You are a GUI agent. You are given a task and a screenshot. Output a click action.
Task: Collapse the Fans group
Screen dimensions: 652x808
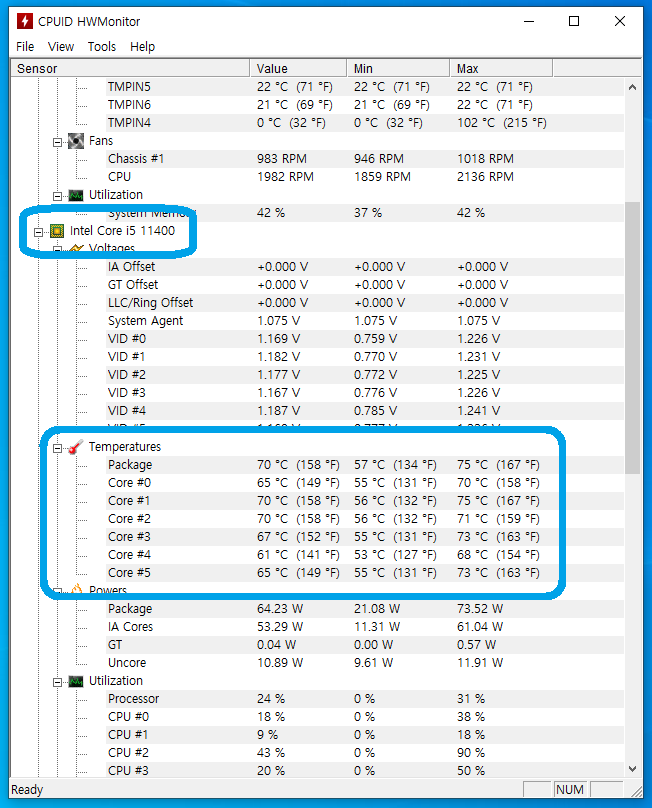(x=58, y=142)
